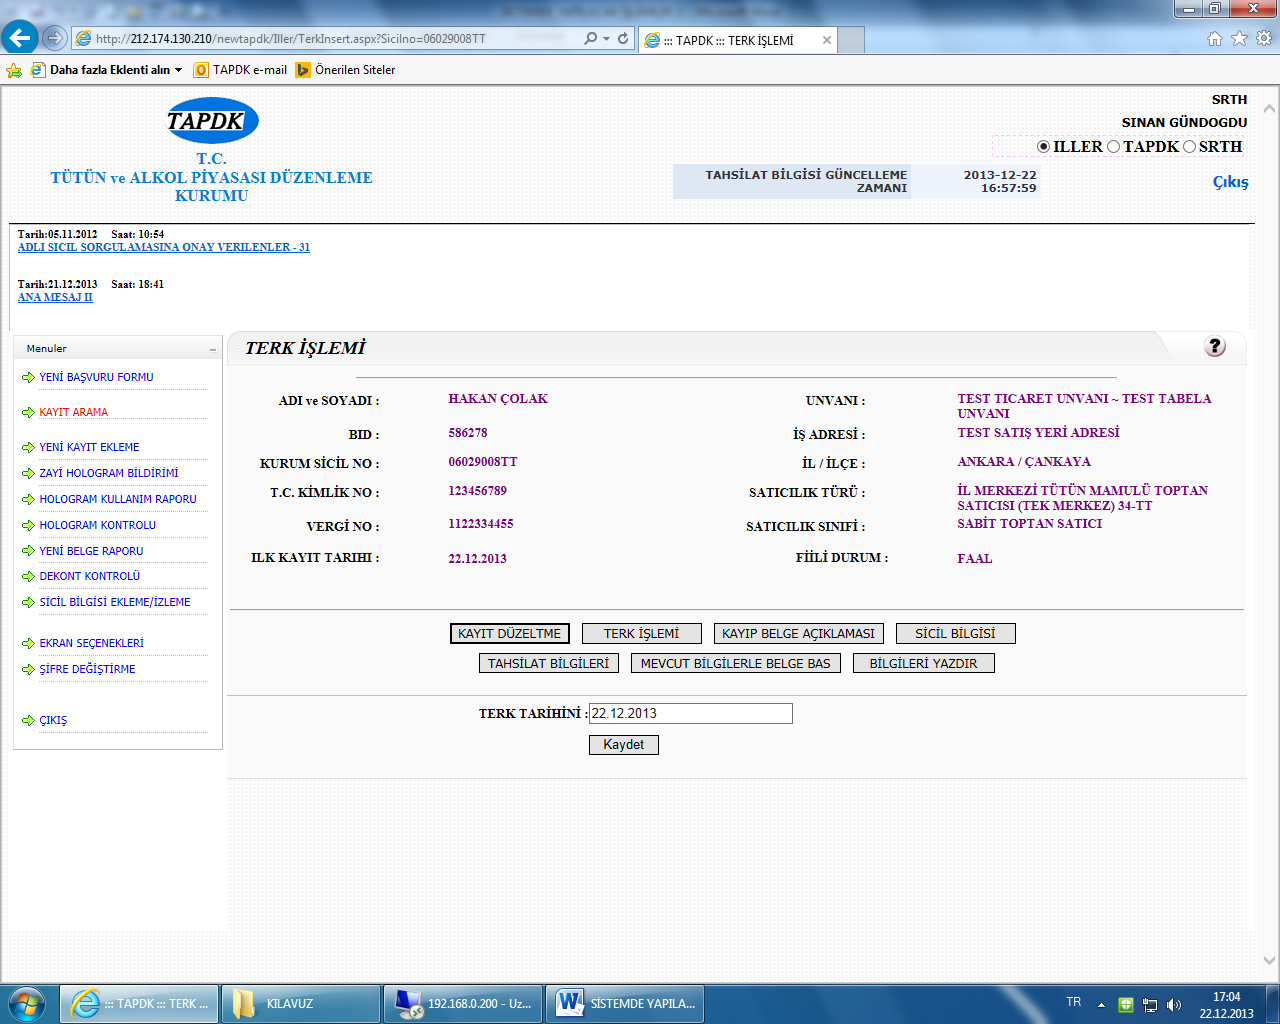Image resolution: width=1280 pixels, height=1024 pixels.
Task: Open the Windows Start button
Action: [27, 1003]
